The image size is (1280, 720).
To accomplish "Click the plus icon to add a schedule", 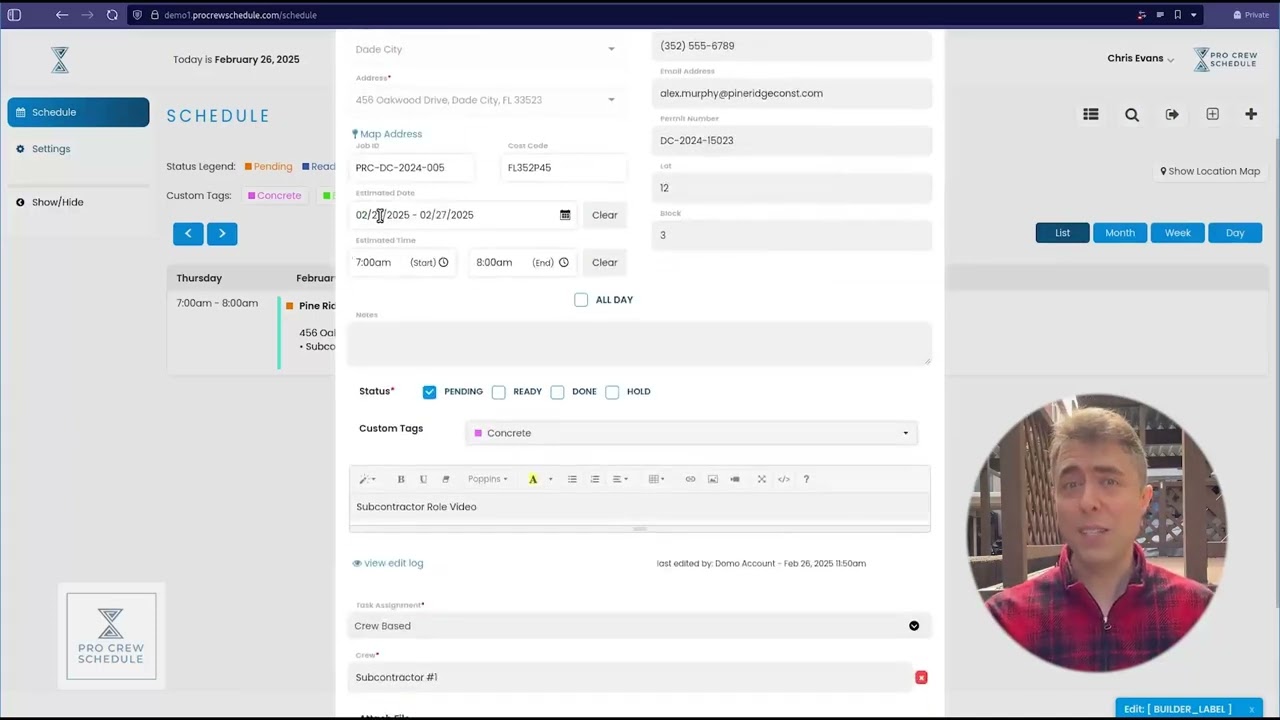I will (x=1251, y=115).
